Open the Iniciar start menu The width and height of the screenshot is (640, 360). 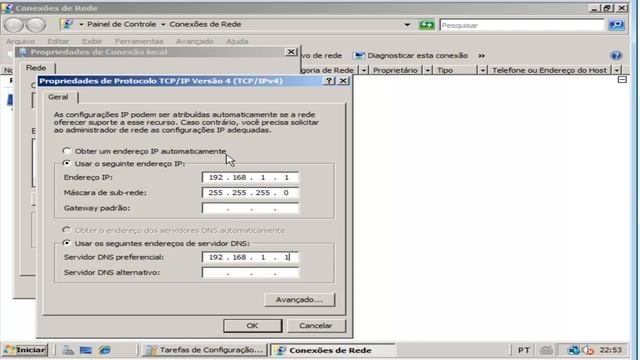25,350
